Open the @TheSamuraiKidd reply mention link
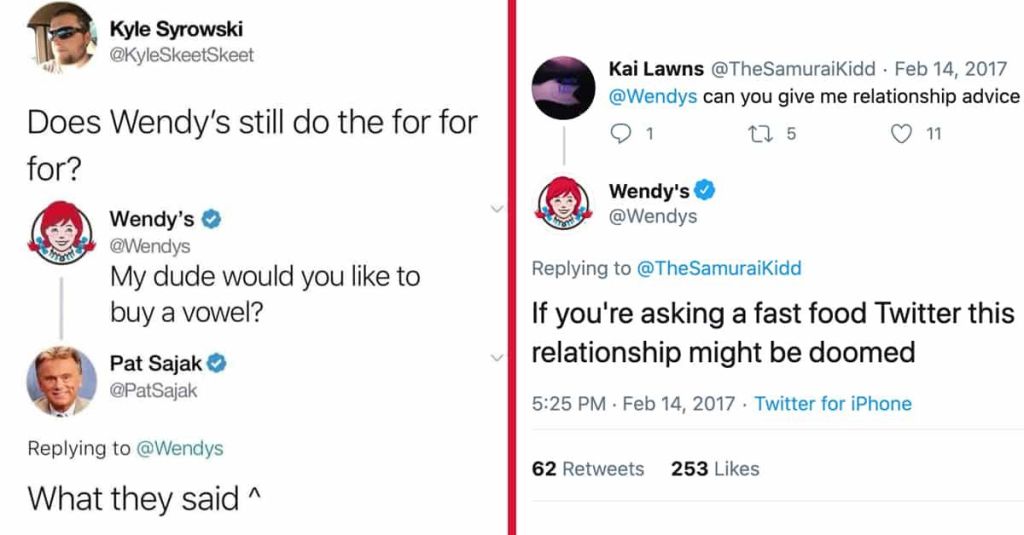Image resolution: width=1024 pixels, height=535 pixels. [719, 268]
